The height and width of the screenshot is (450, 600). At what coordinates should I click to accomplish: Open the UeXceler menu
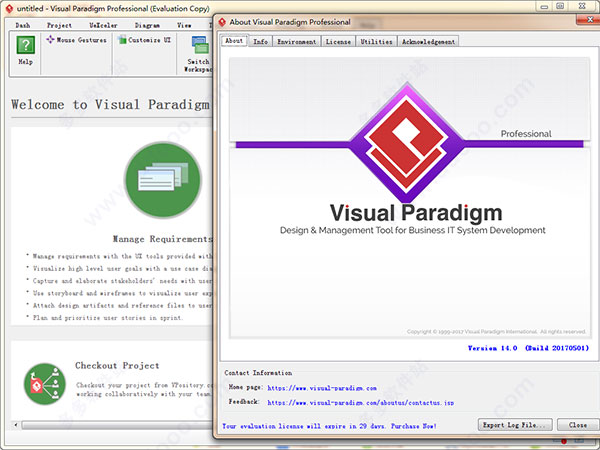tap(103, 26)
